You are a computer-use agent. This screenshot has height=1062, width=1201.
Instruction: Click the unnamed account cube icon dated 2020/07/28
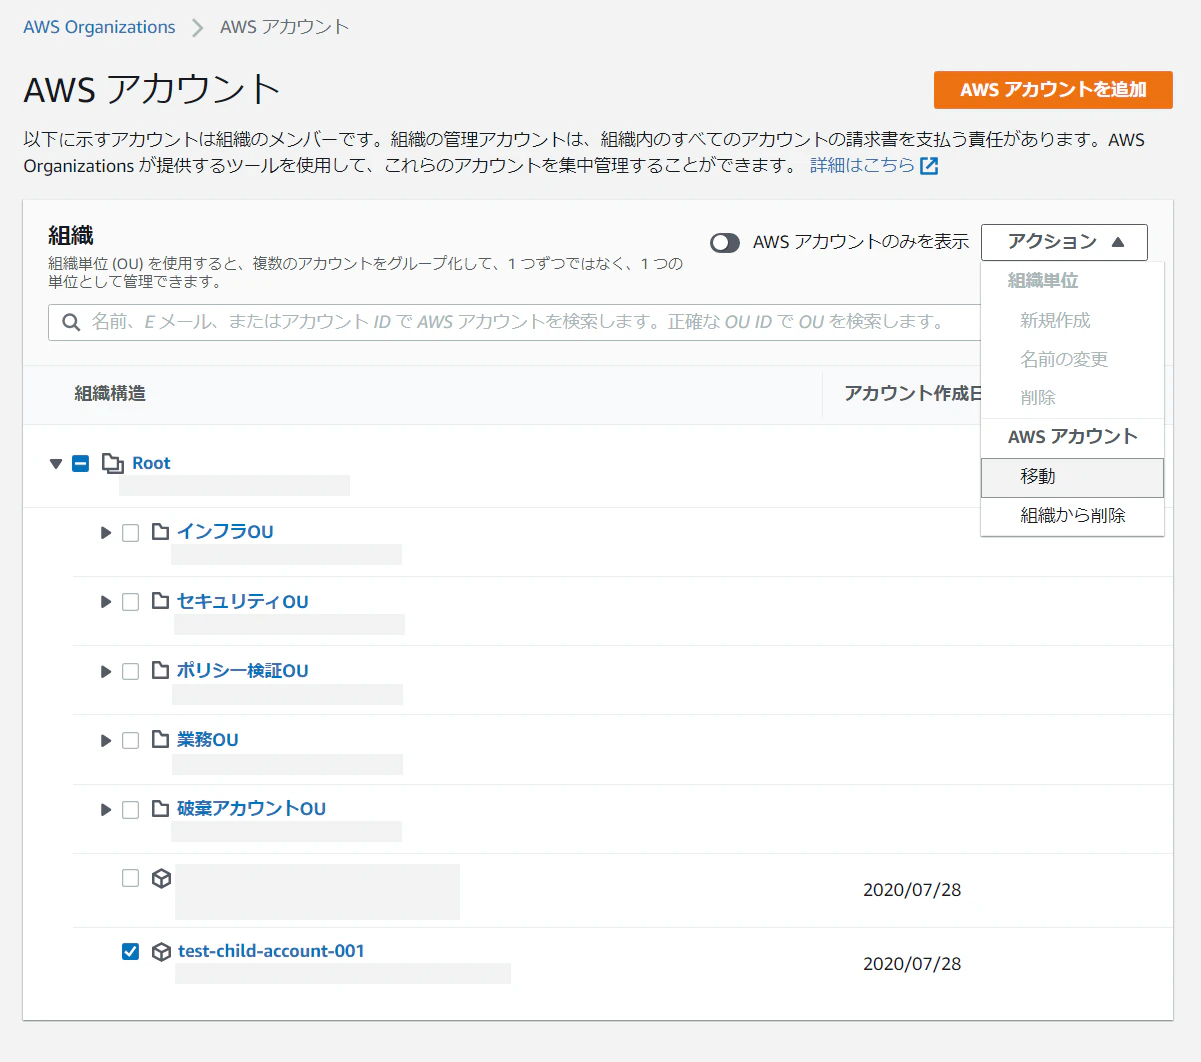[161, 879]
